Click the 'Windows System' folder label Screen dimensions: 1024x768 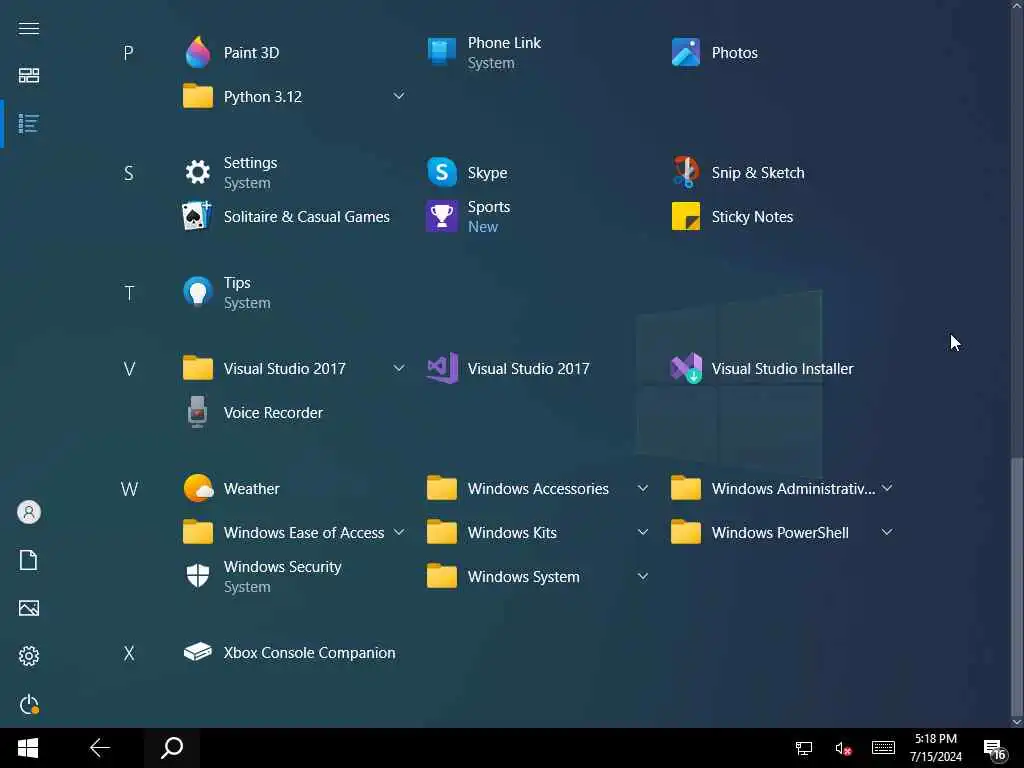pos(524,577)
